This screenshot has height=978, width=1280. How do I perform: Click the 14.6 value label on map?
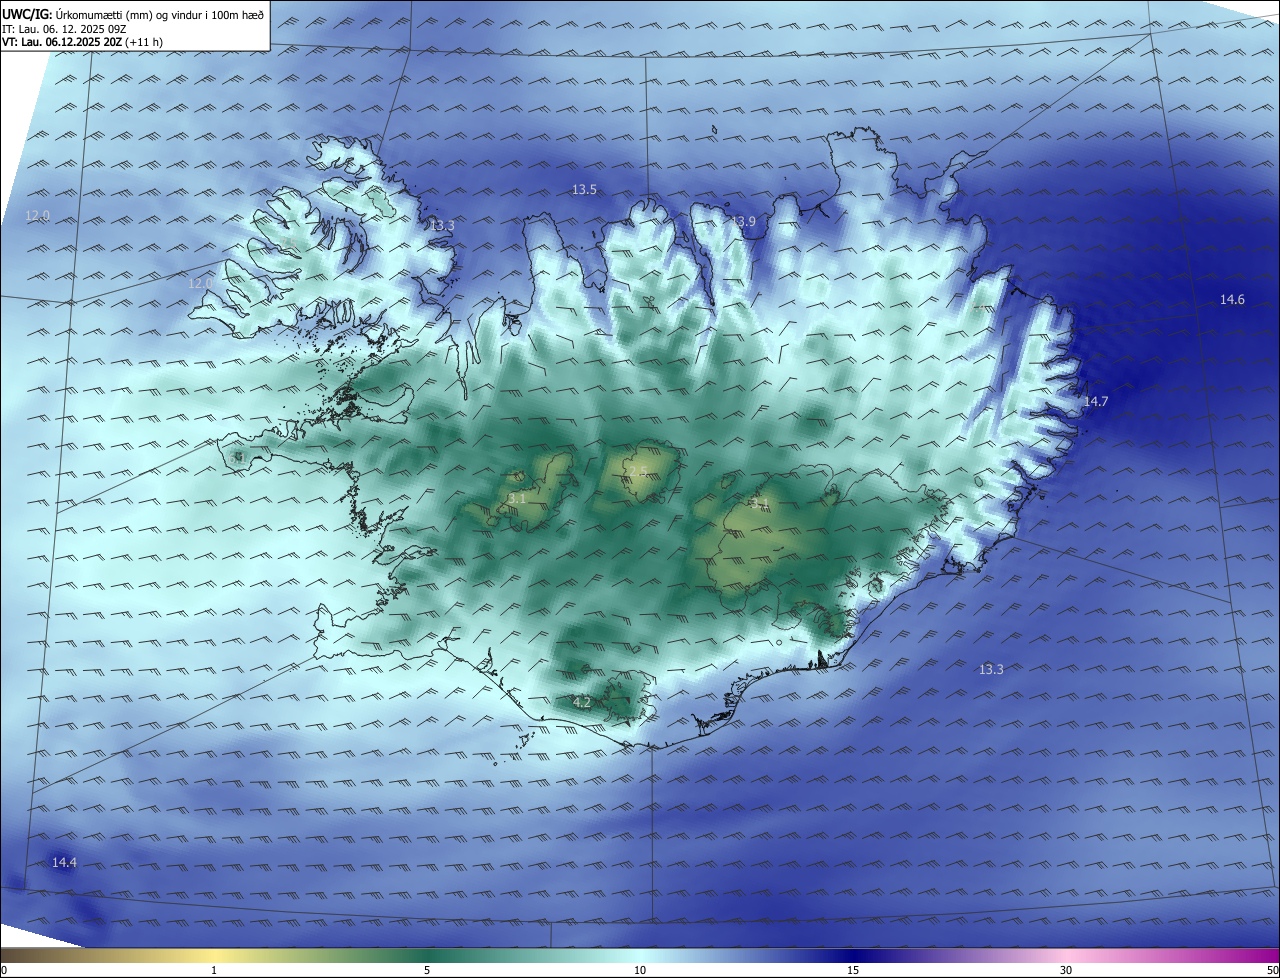coord(1232,299)
